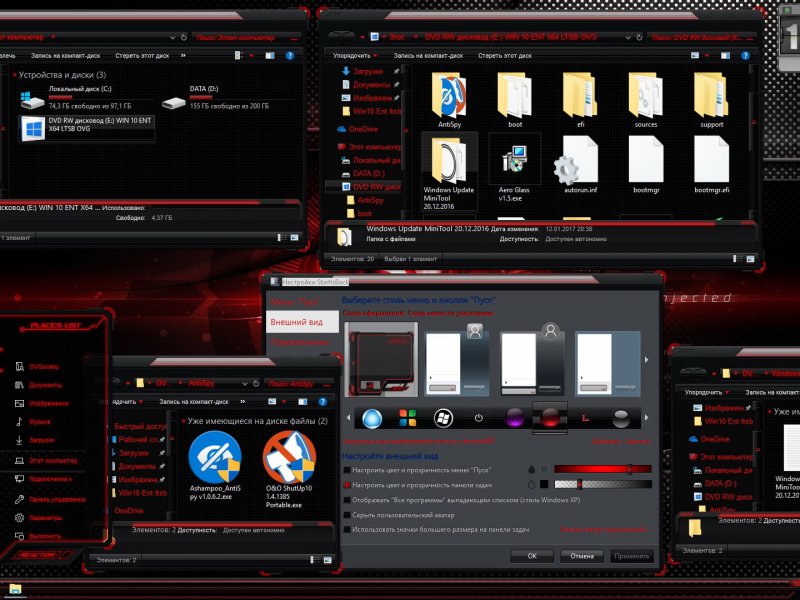This screenshot has width=800, height=600.
Task: Open the AntiSpy folder in the E: drive file grid
Action: [449, 100]
